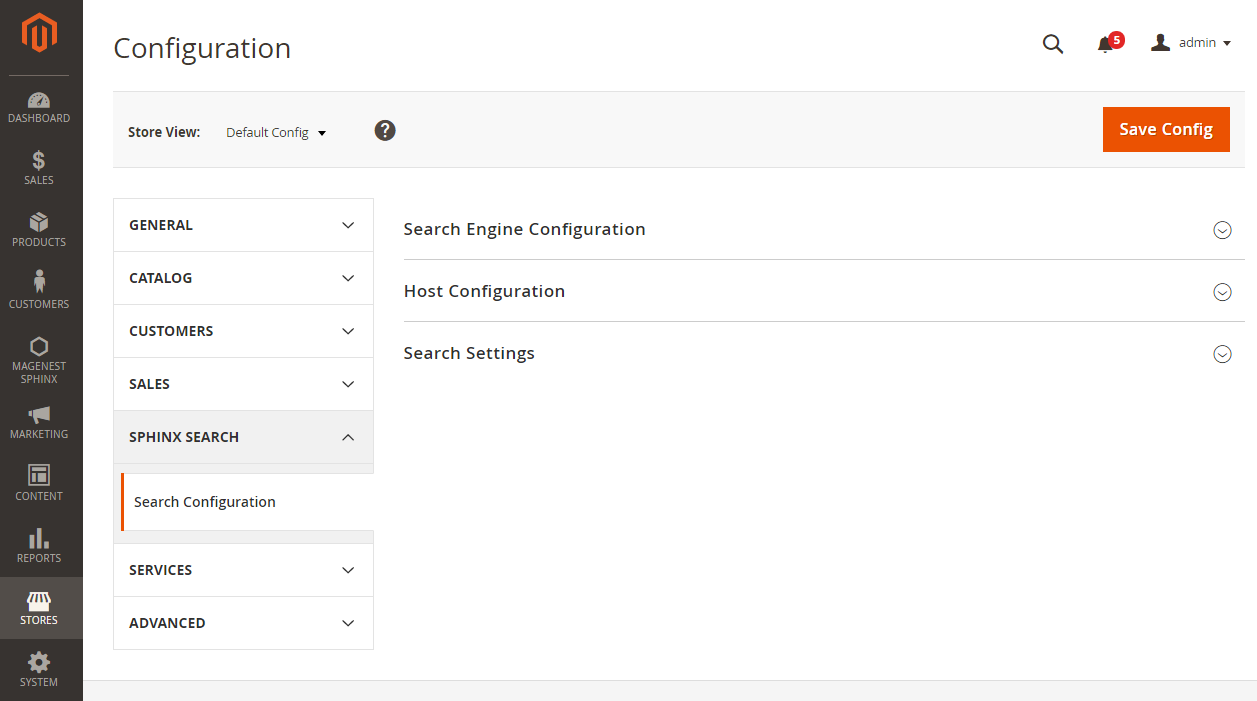
Task: Click the Magento logo
Action: pyautogui.click(x=40, y=31)
